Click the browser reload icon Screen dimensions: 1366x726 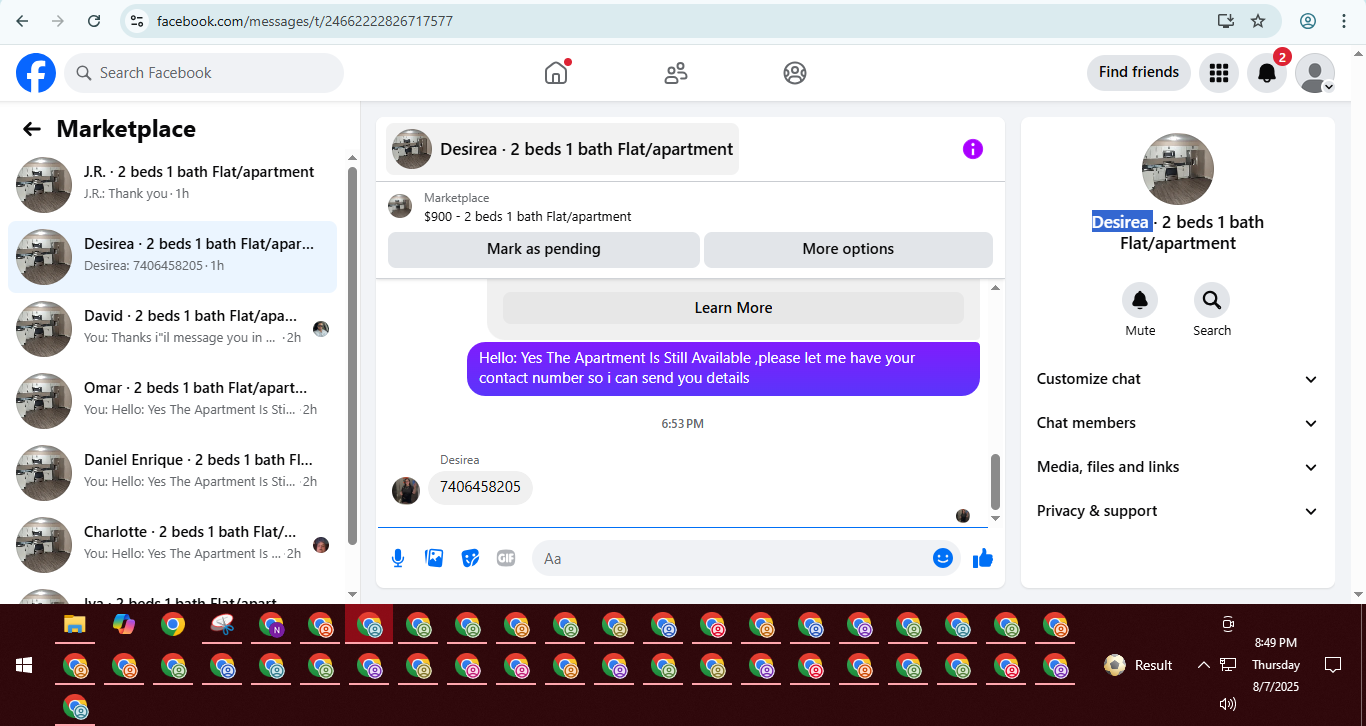tap(94, 21)
